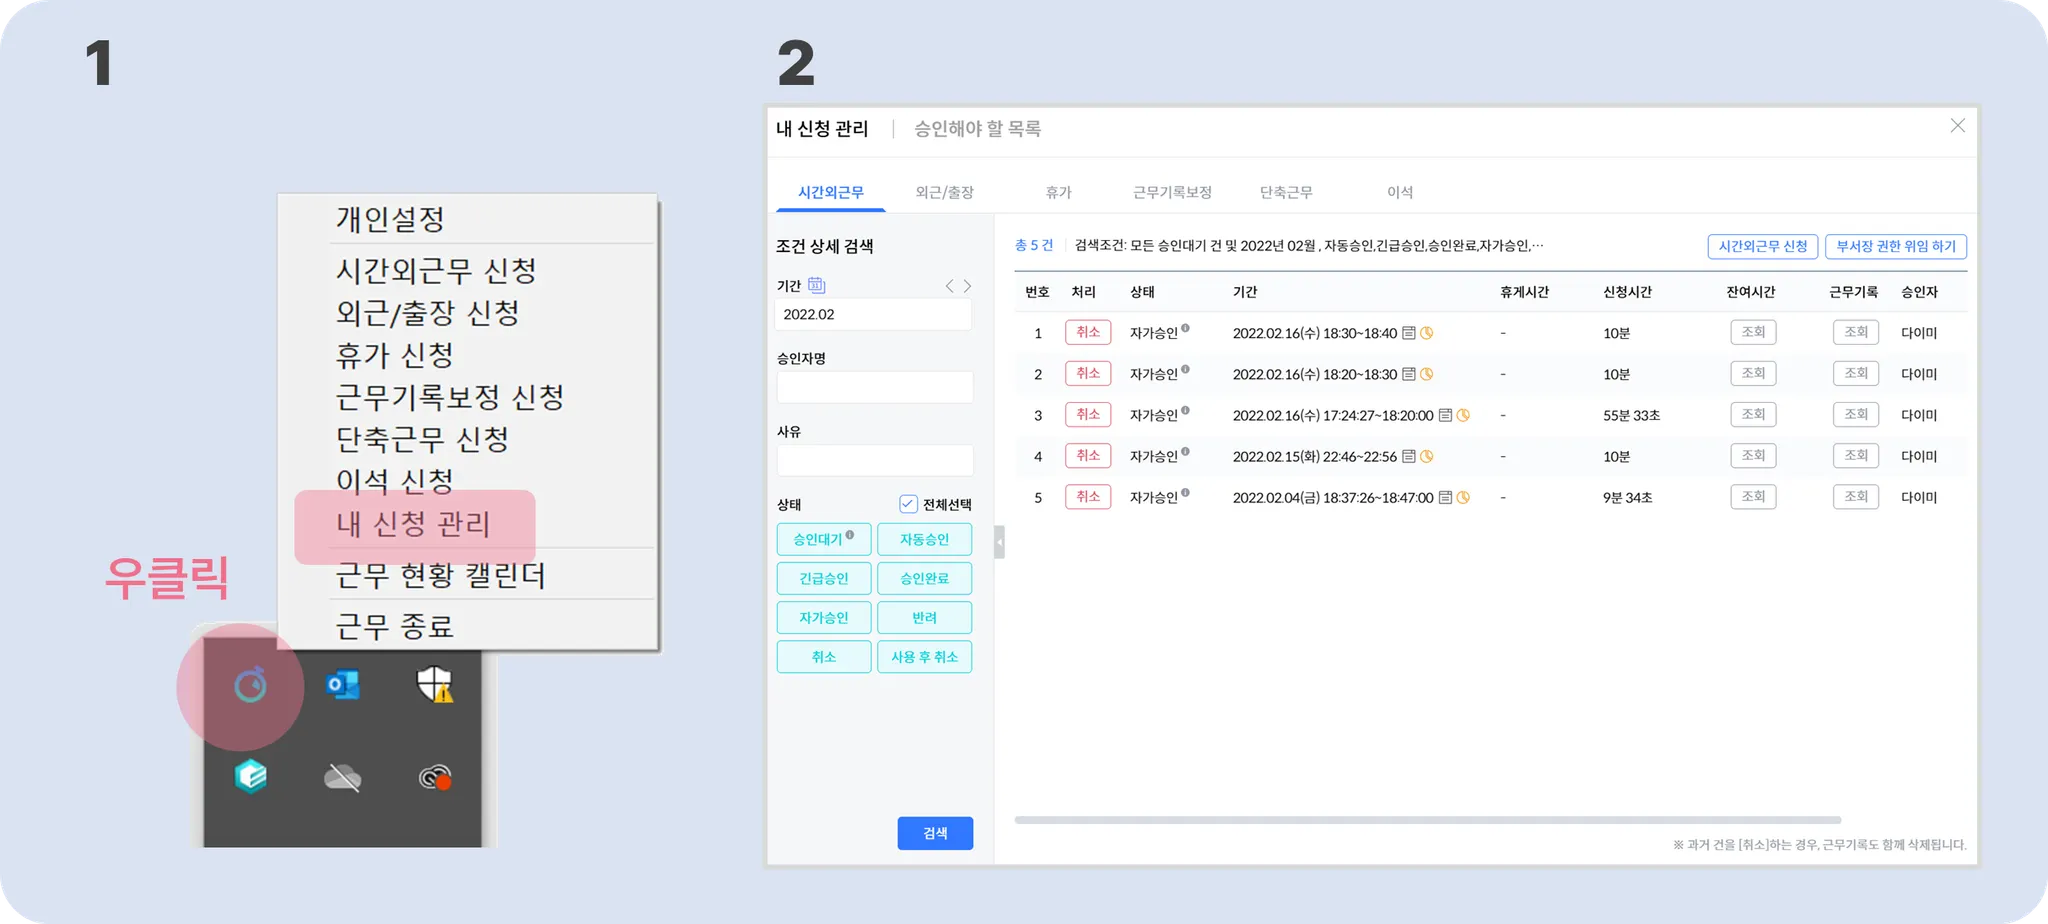Image resolution: width=2048 pixels, height=924 pixels.
Task: Click the orange clock icon in row 3
Action: (x=1463, y=415)
